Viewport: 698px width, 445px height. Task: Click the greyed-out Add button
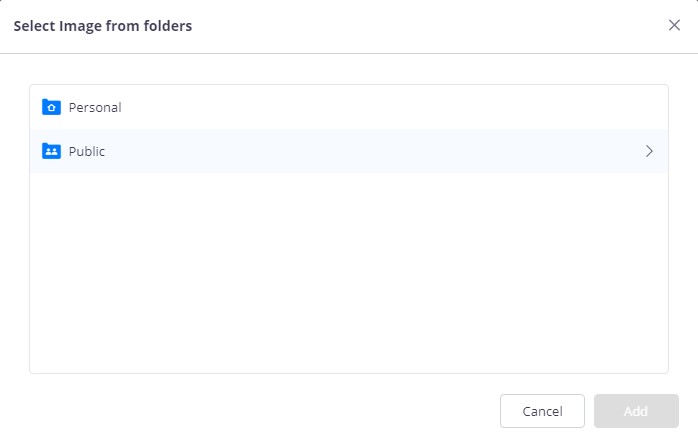[x=636, y=411]
